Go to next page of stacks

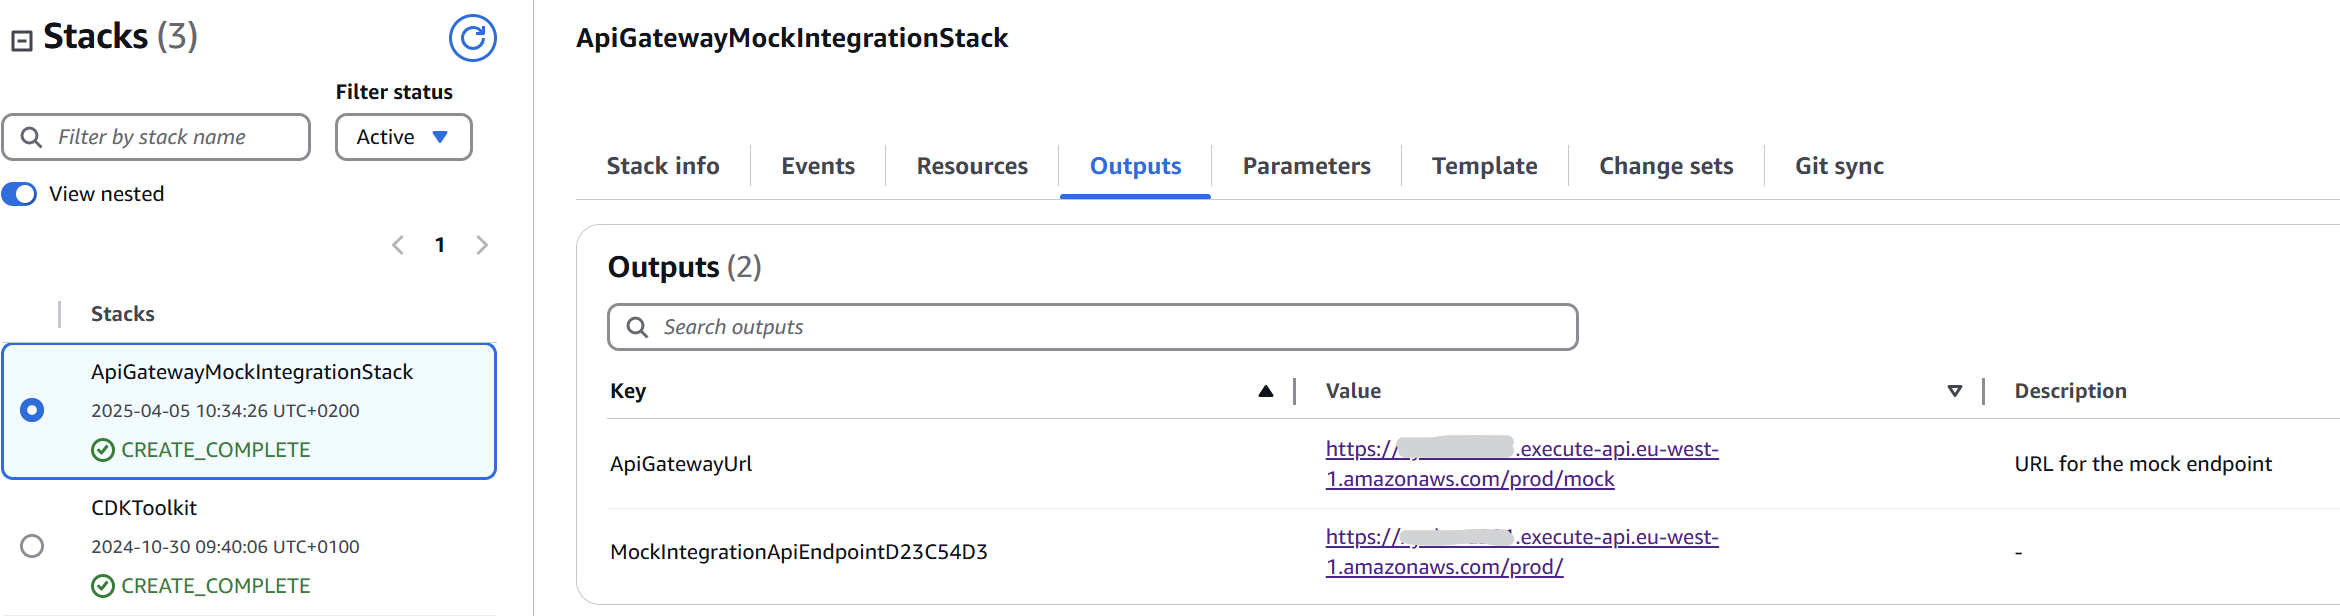[x=482, y=245]
